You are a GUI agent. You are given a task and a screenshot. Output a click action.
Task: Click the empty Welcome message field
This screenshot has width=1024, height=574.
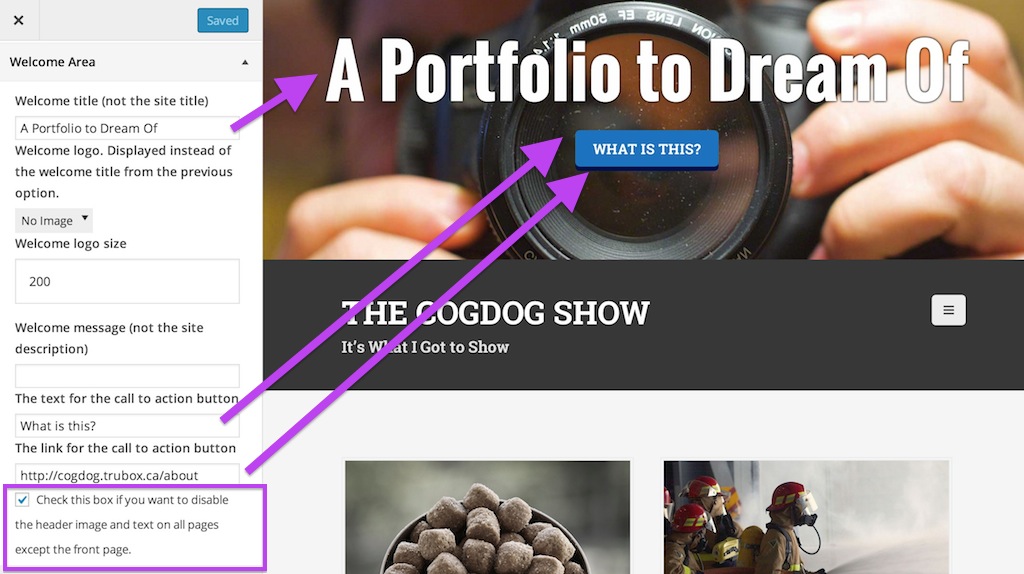click(127, 376)
